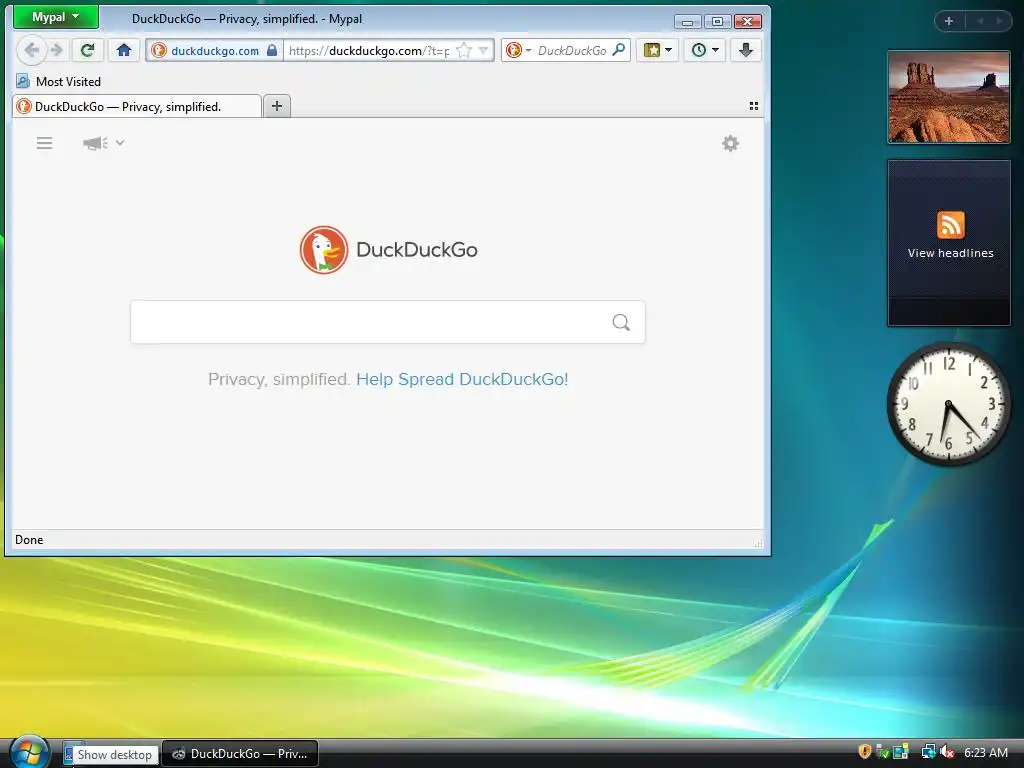Open the Windows Start orb
The image size is (1024, 768).
[x=28, y=752]
